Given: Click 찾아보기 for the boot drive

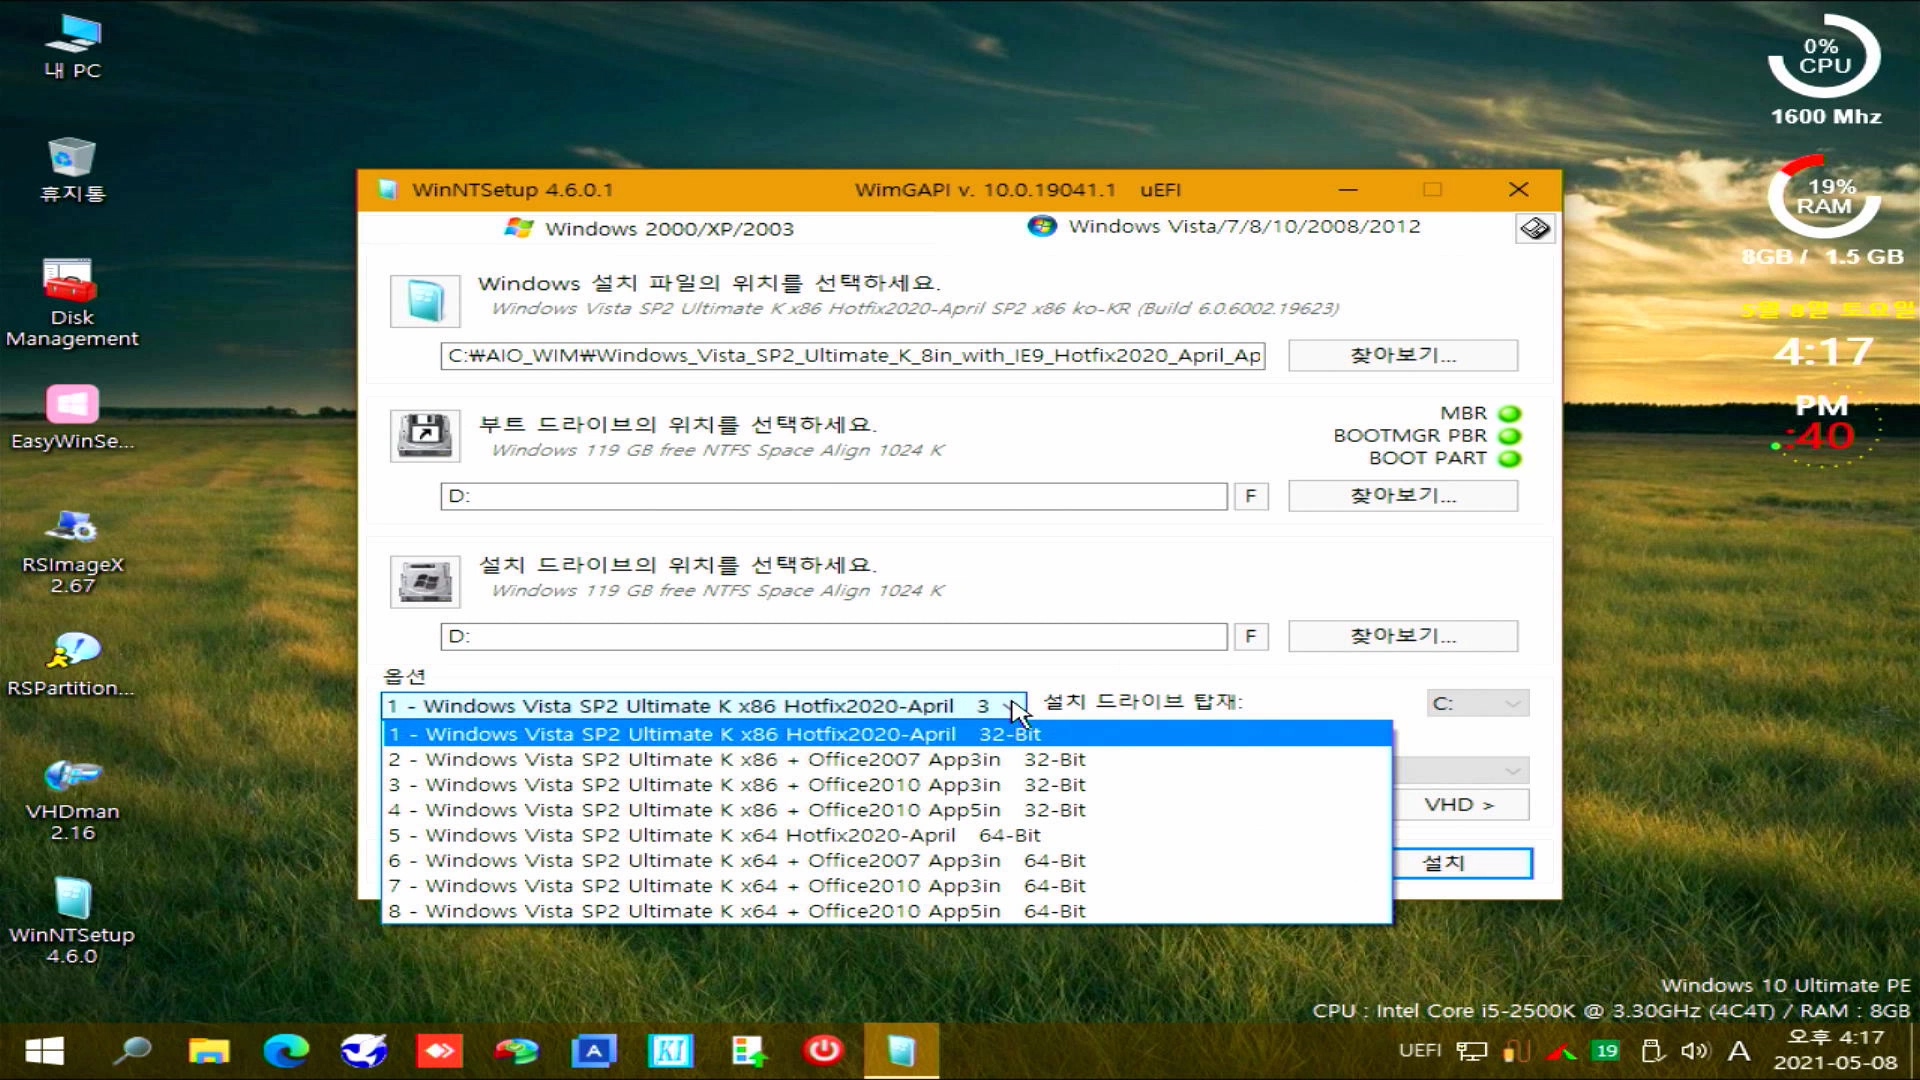Looking at the screenshot, I should pyautogui.click(x=1403, y=495).
